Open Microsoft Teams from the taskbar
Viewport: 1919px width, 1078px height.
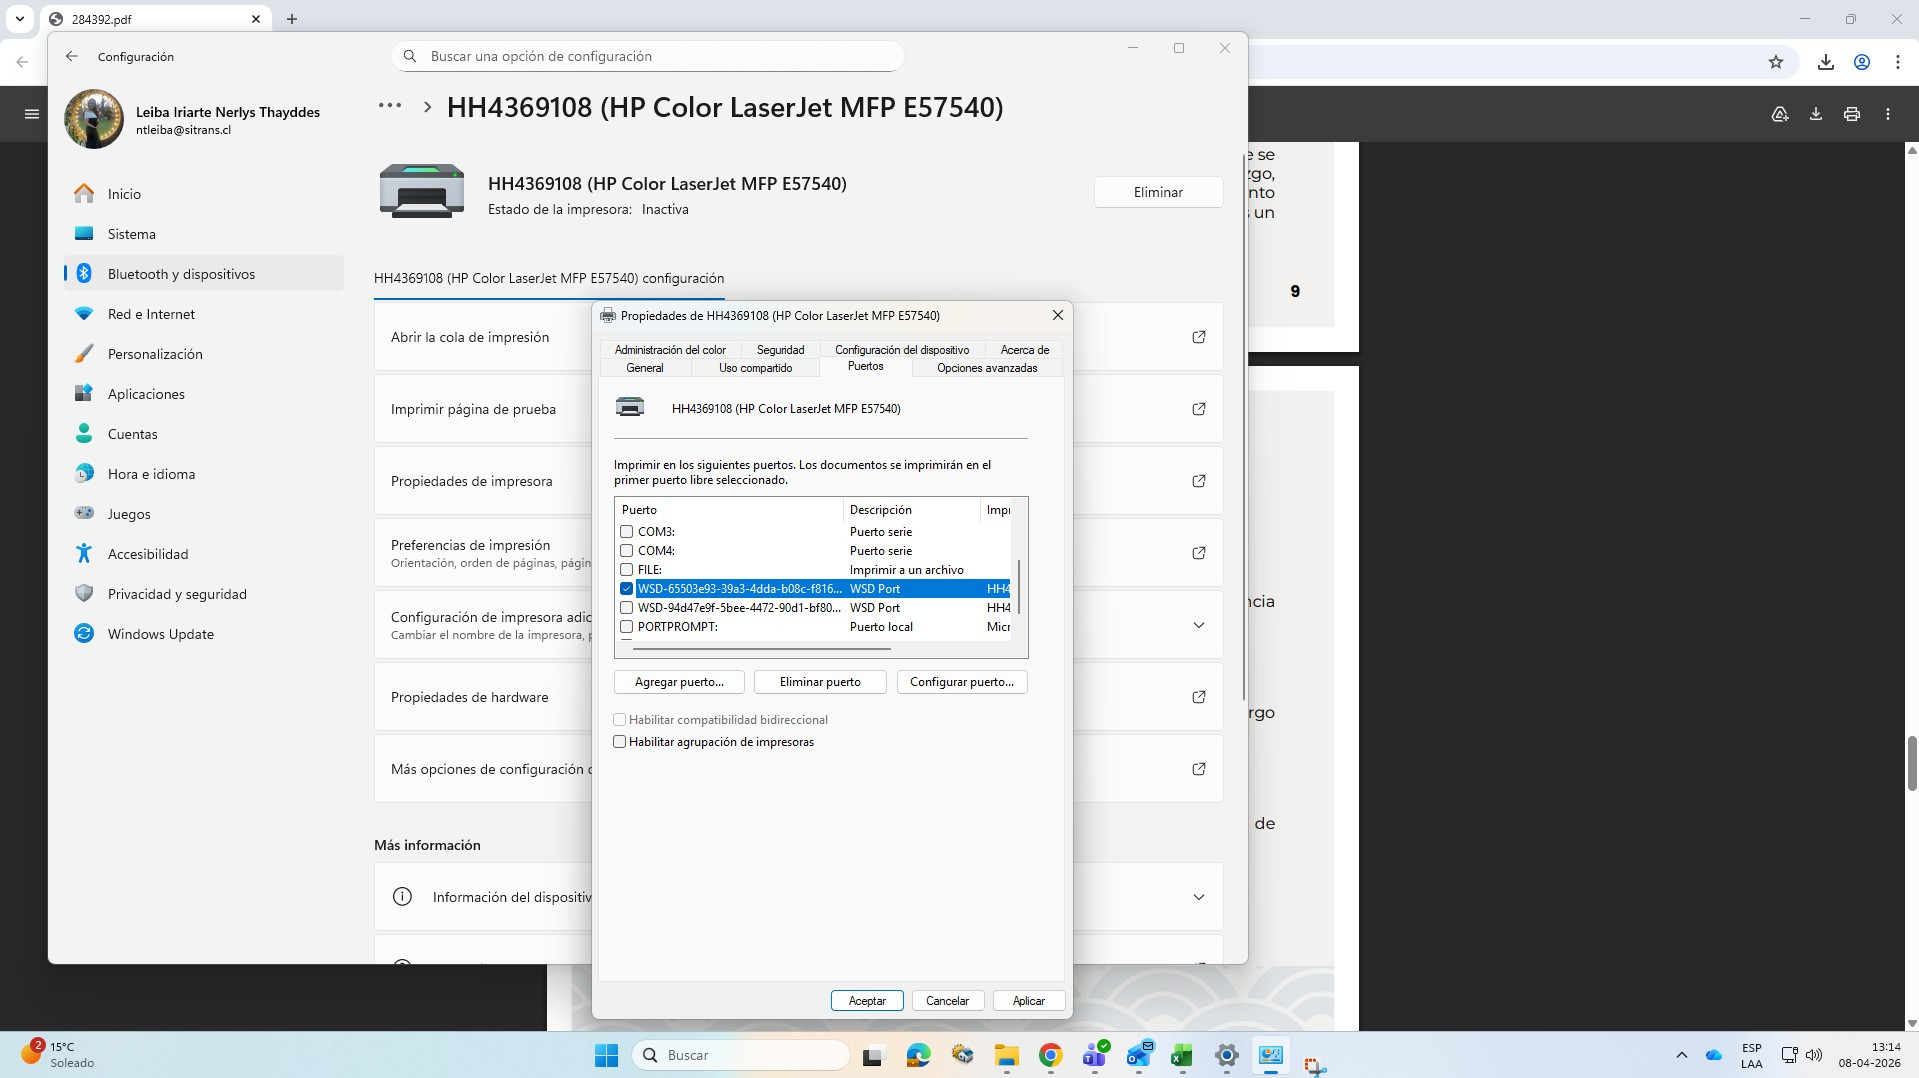point(1095,1055)
